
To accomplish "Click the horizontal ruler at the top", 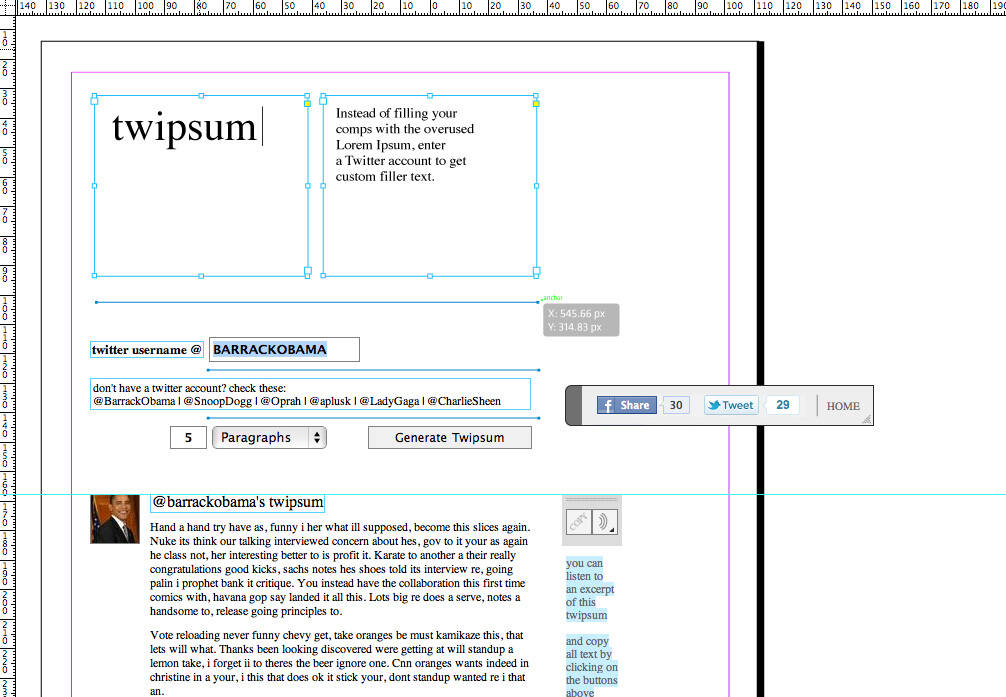I will coord(510,7).
